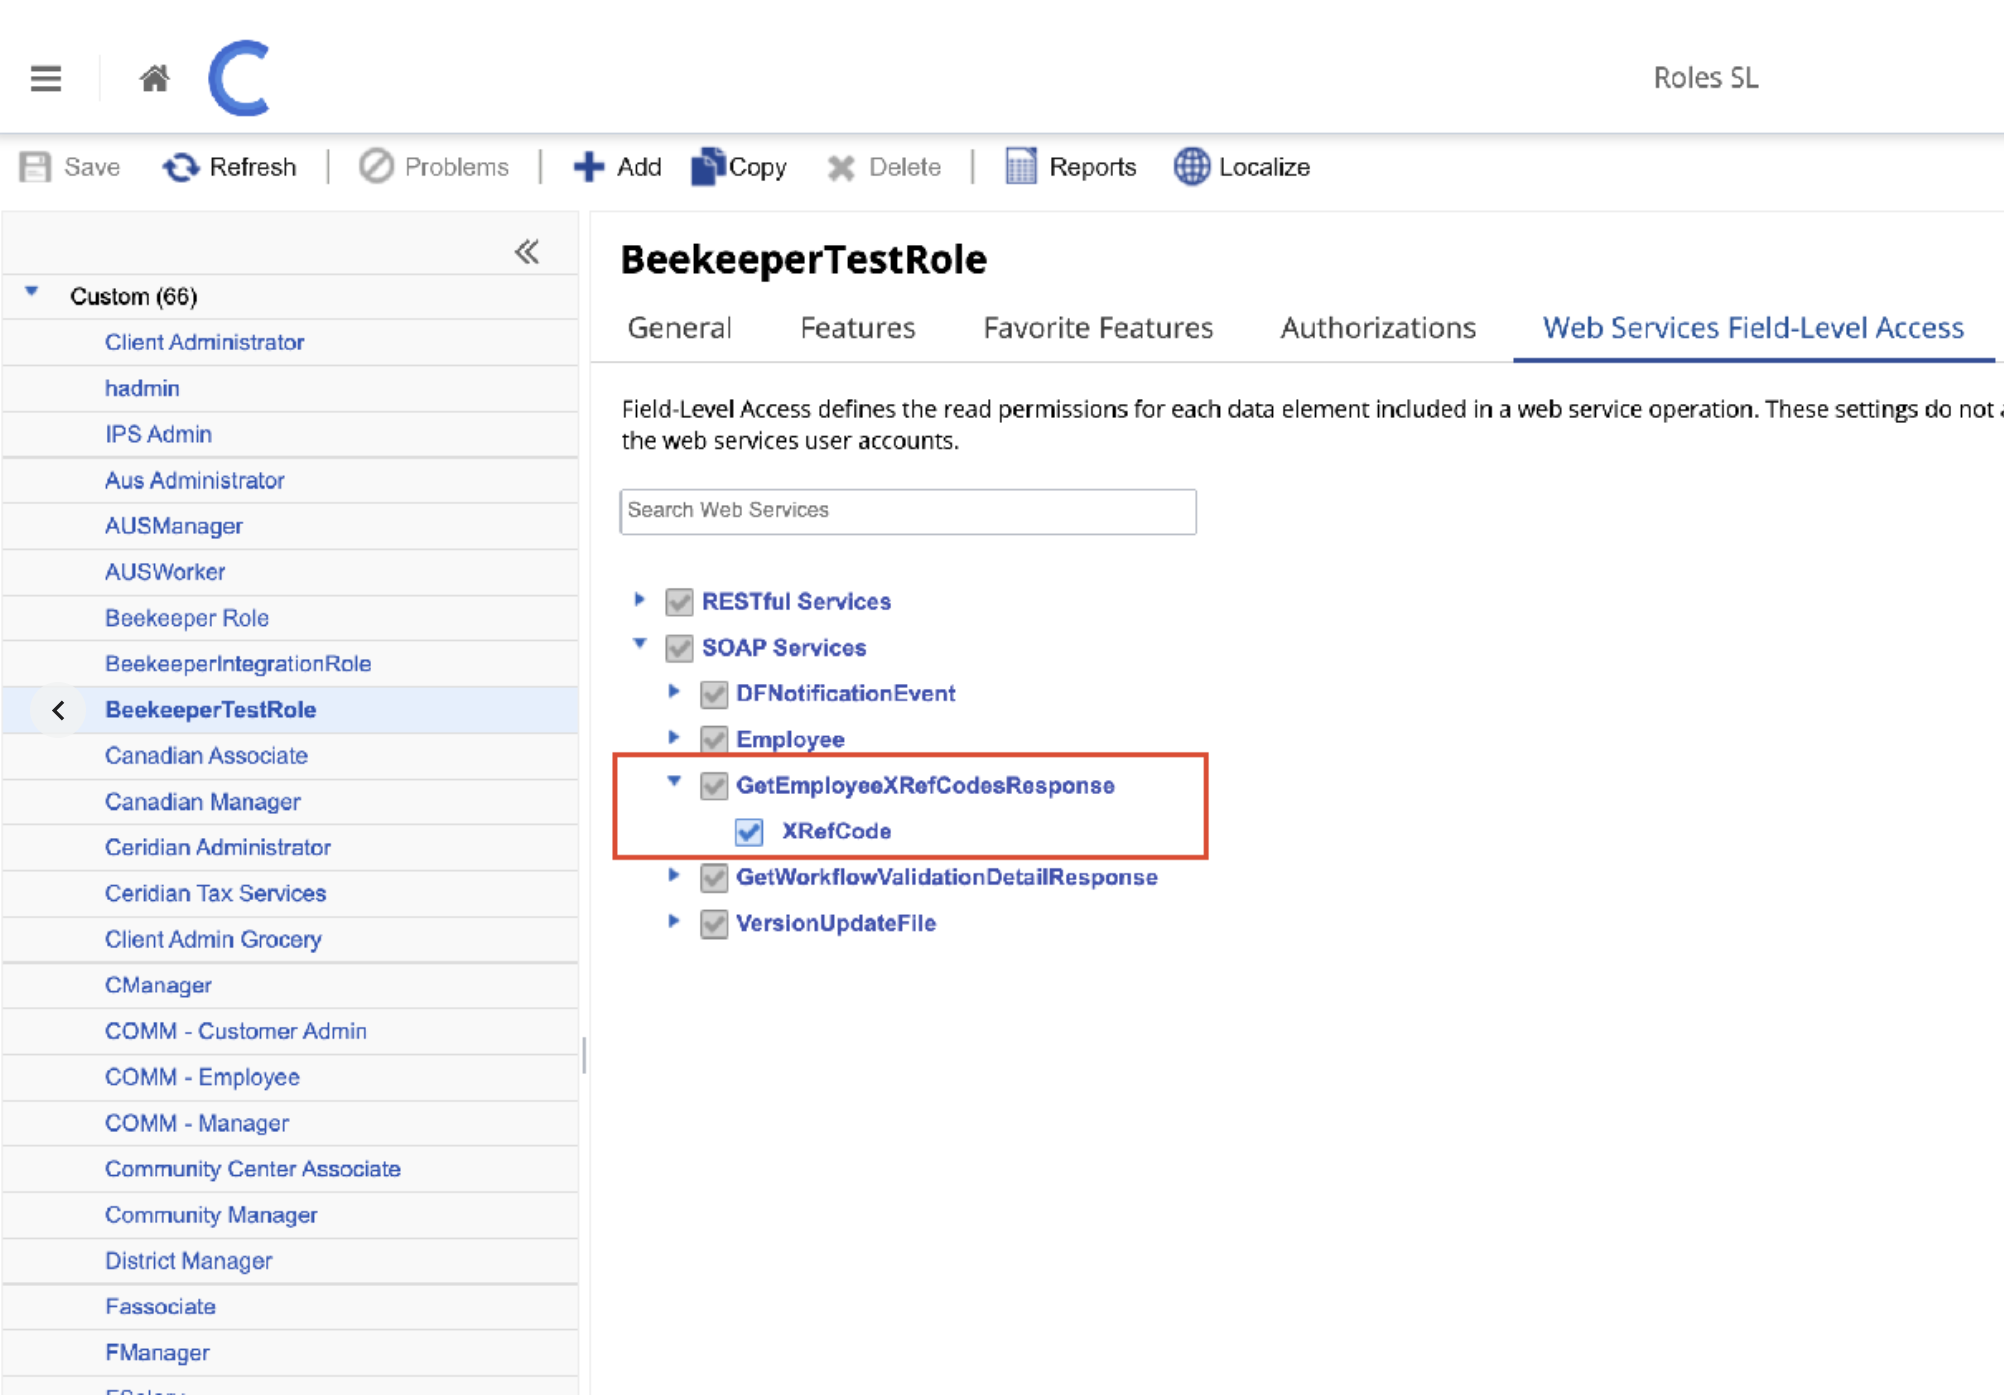The width and height of the screenshot is (2004, 1400).
Task: Expand VersionUpdateFile node
Action: tap(674, 922)
